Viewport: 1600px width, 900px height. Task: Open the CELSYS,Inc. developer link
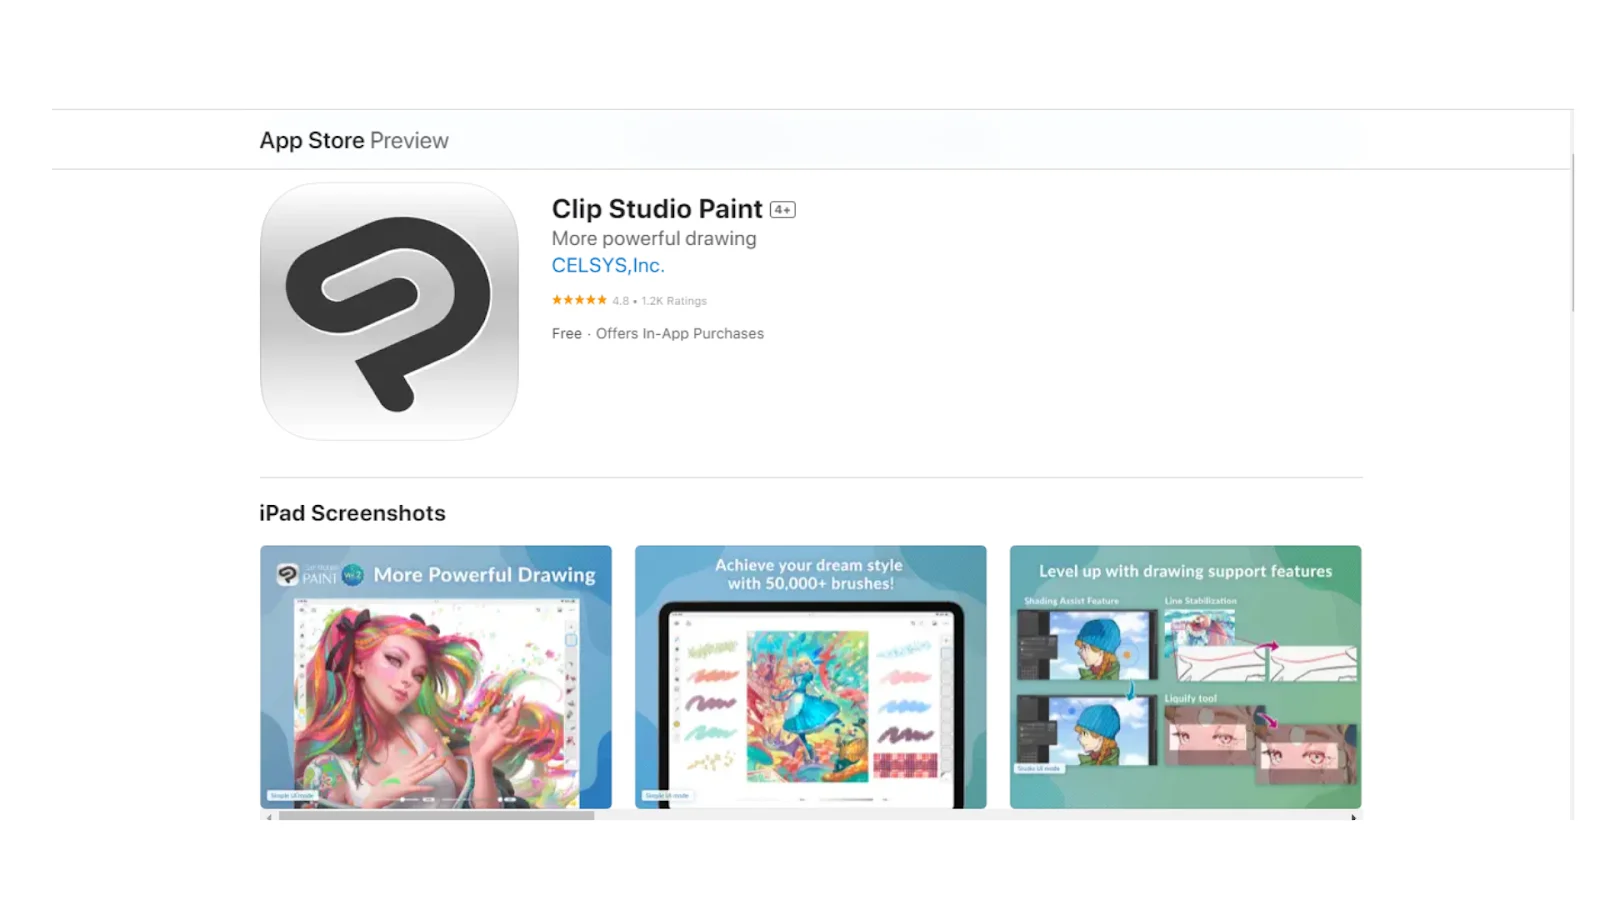608,265
